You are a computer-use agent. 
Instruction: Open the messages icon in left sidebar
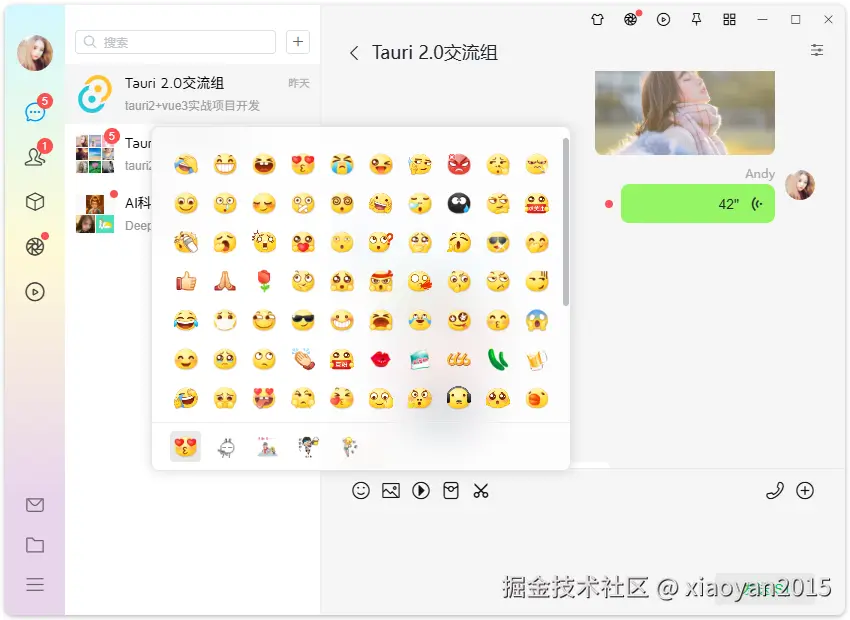(35, 112)
